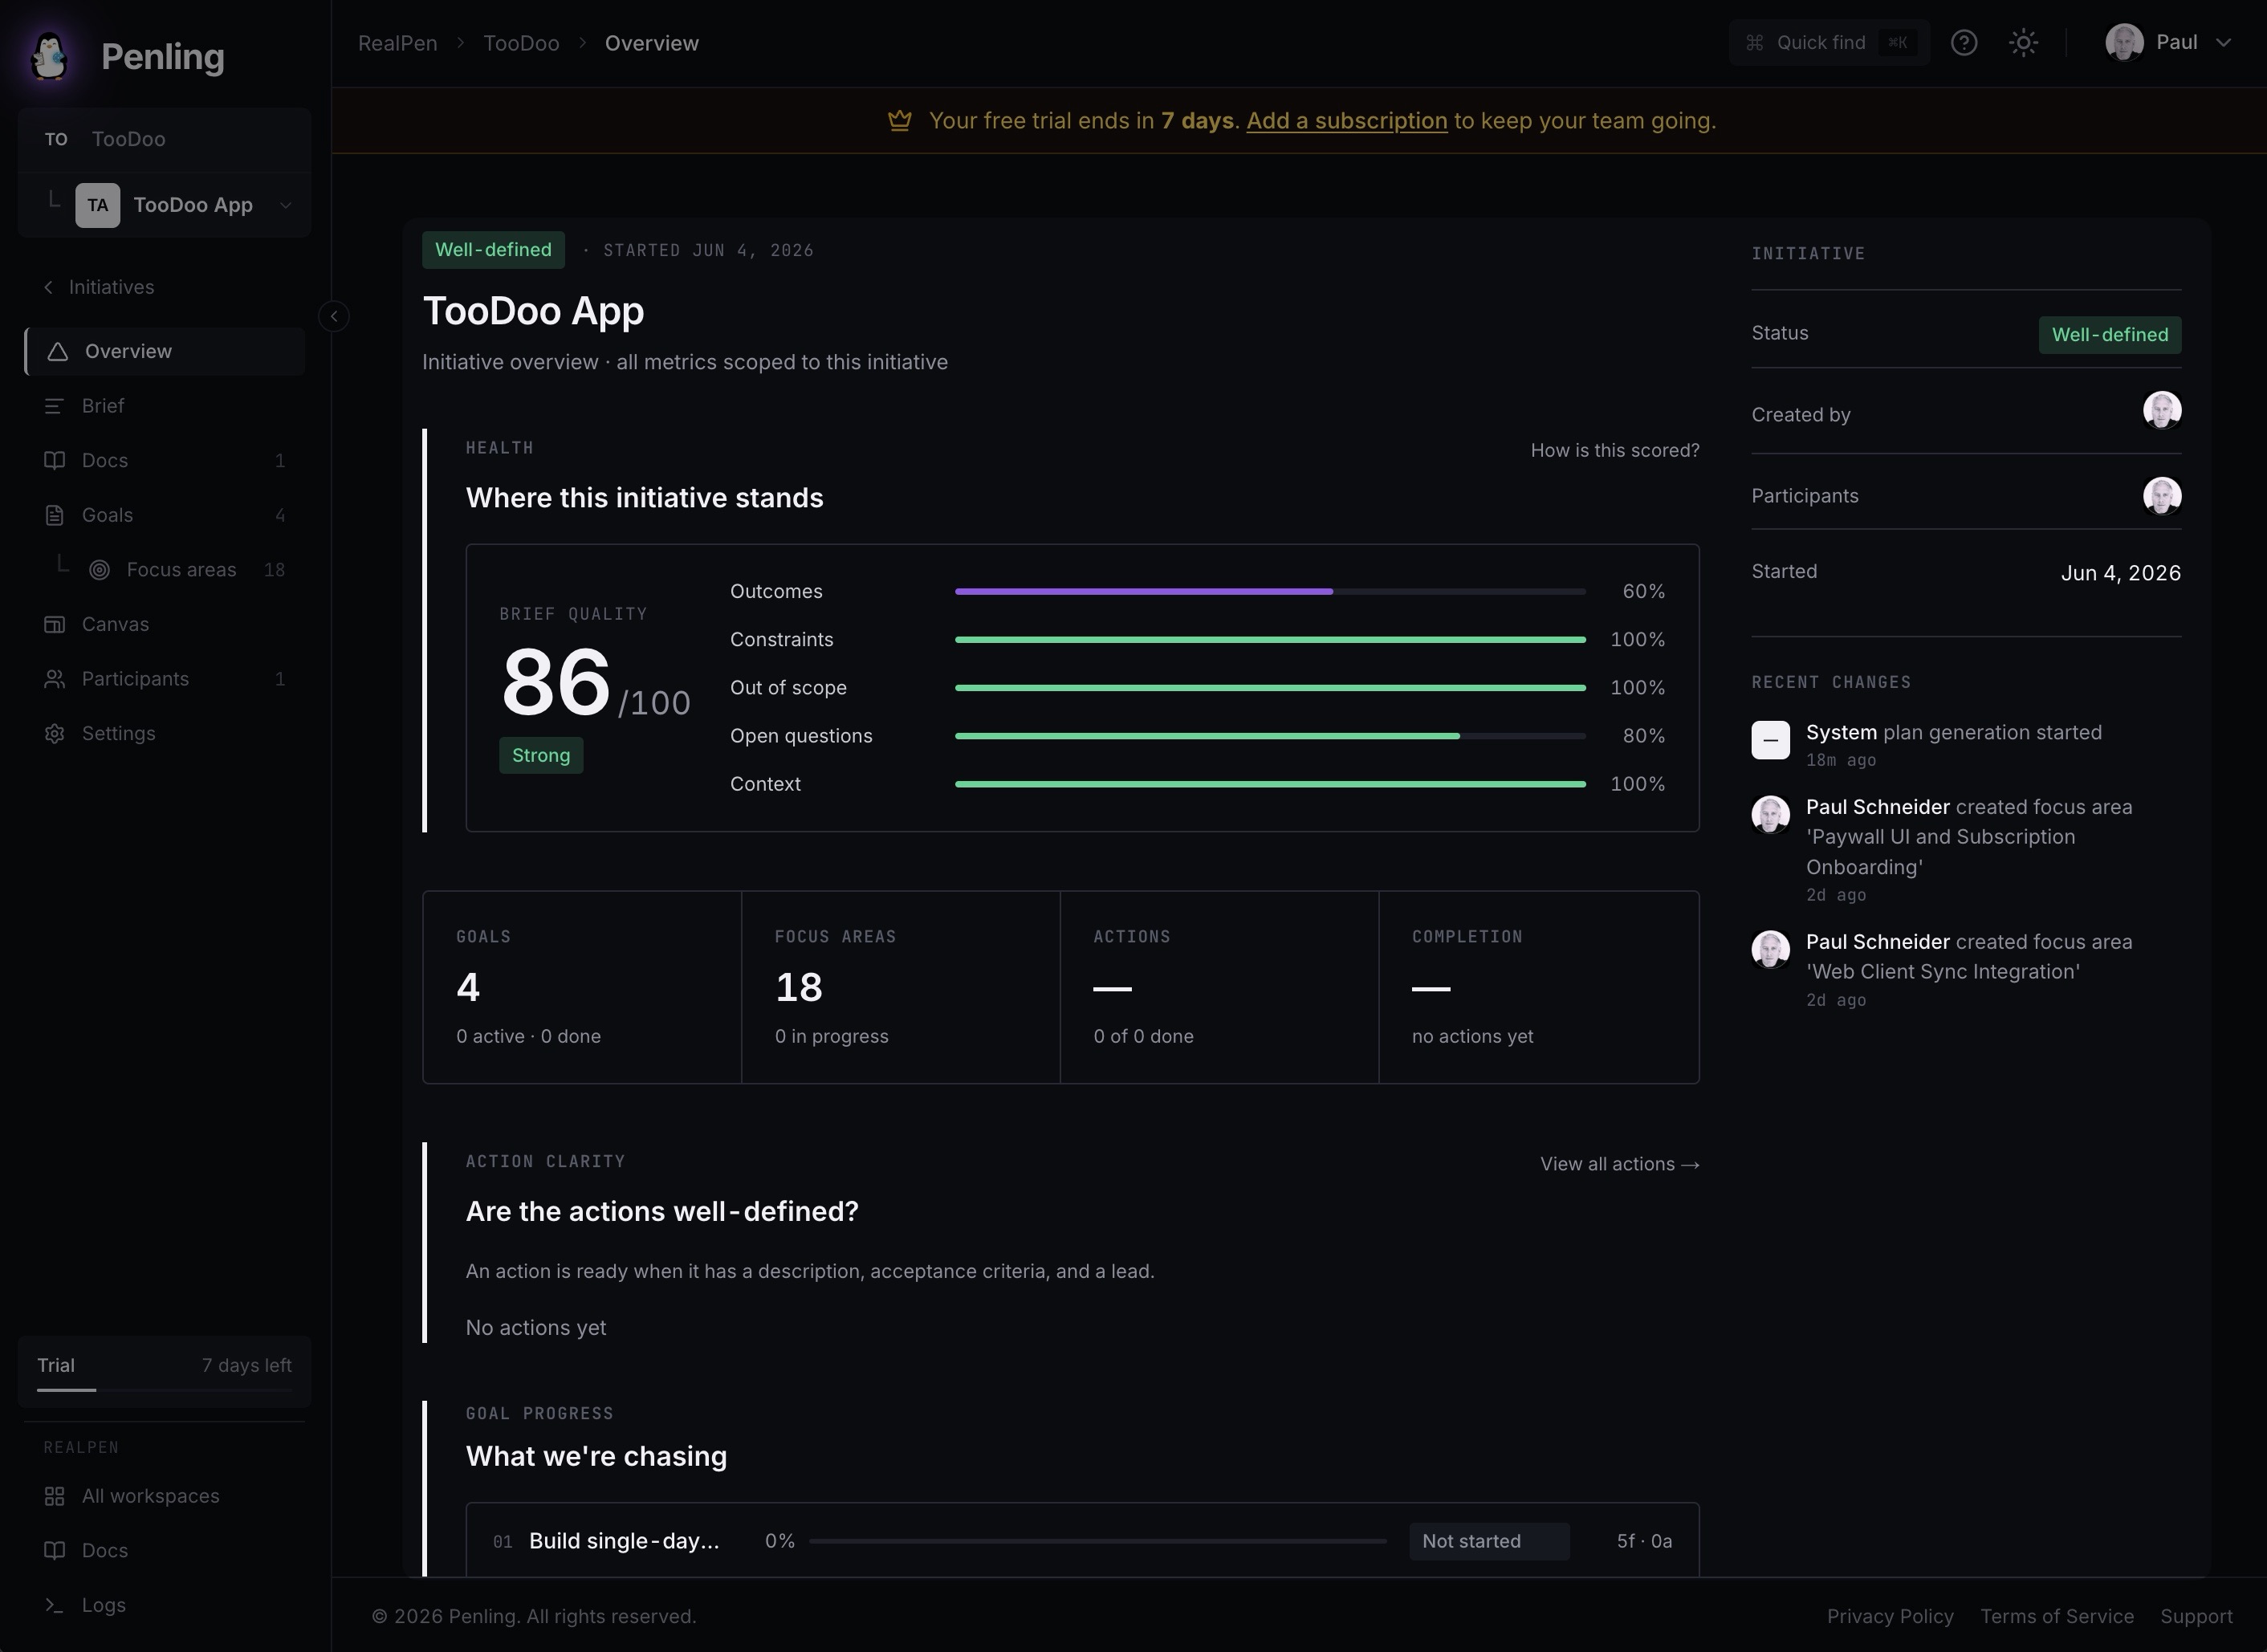The width and height of the screenshot is (2267, 1652).
Task: Toggle the light/dark theme sun icon
Action: coord(2023,43)
